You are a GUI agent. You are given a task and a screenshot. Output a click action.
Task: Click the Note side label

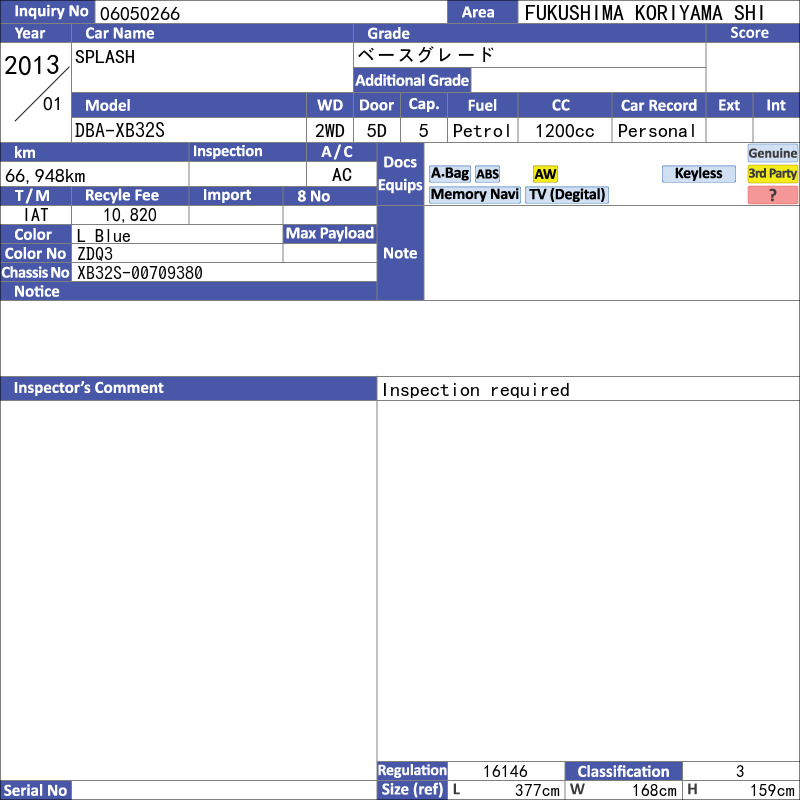400,253
